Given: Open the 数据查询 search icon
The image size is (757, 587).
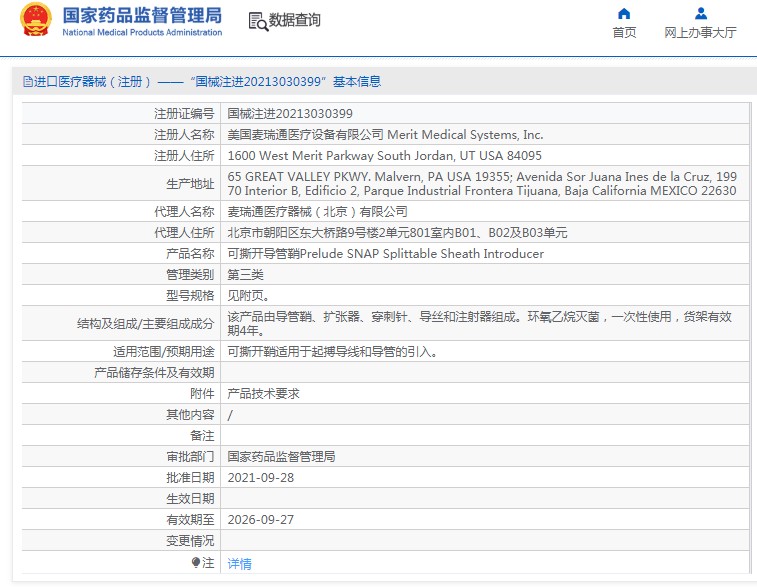Looking at the screenshot, I should [x=258, y=22].
